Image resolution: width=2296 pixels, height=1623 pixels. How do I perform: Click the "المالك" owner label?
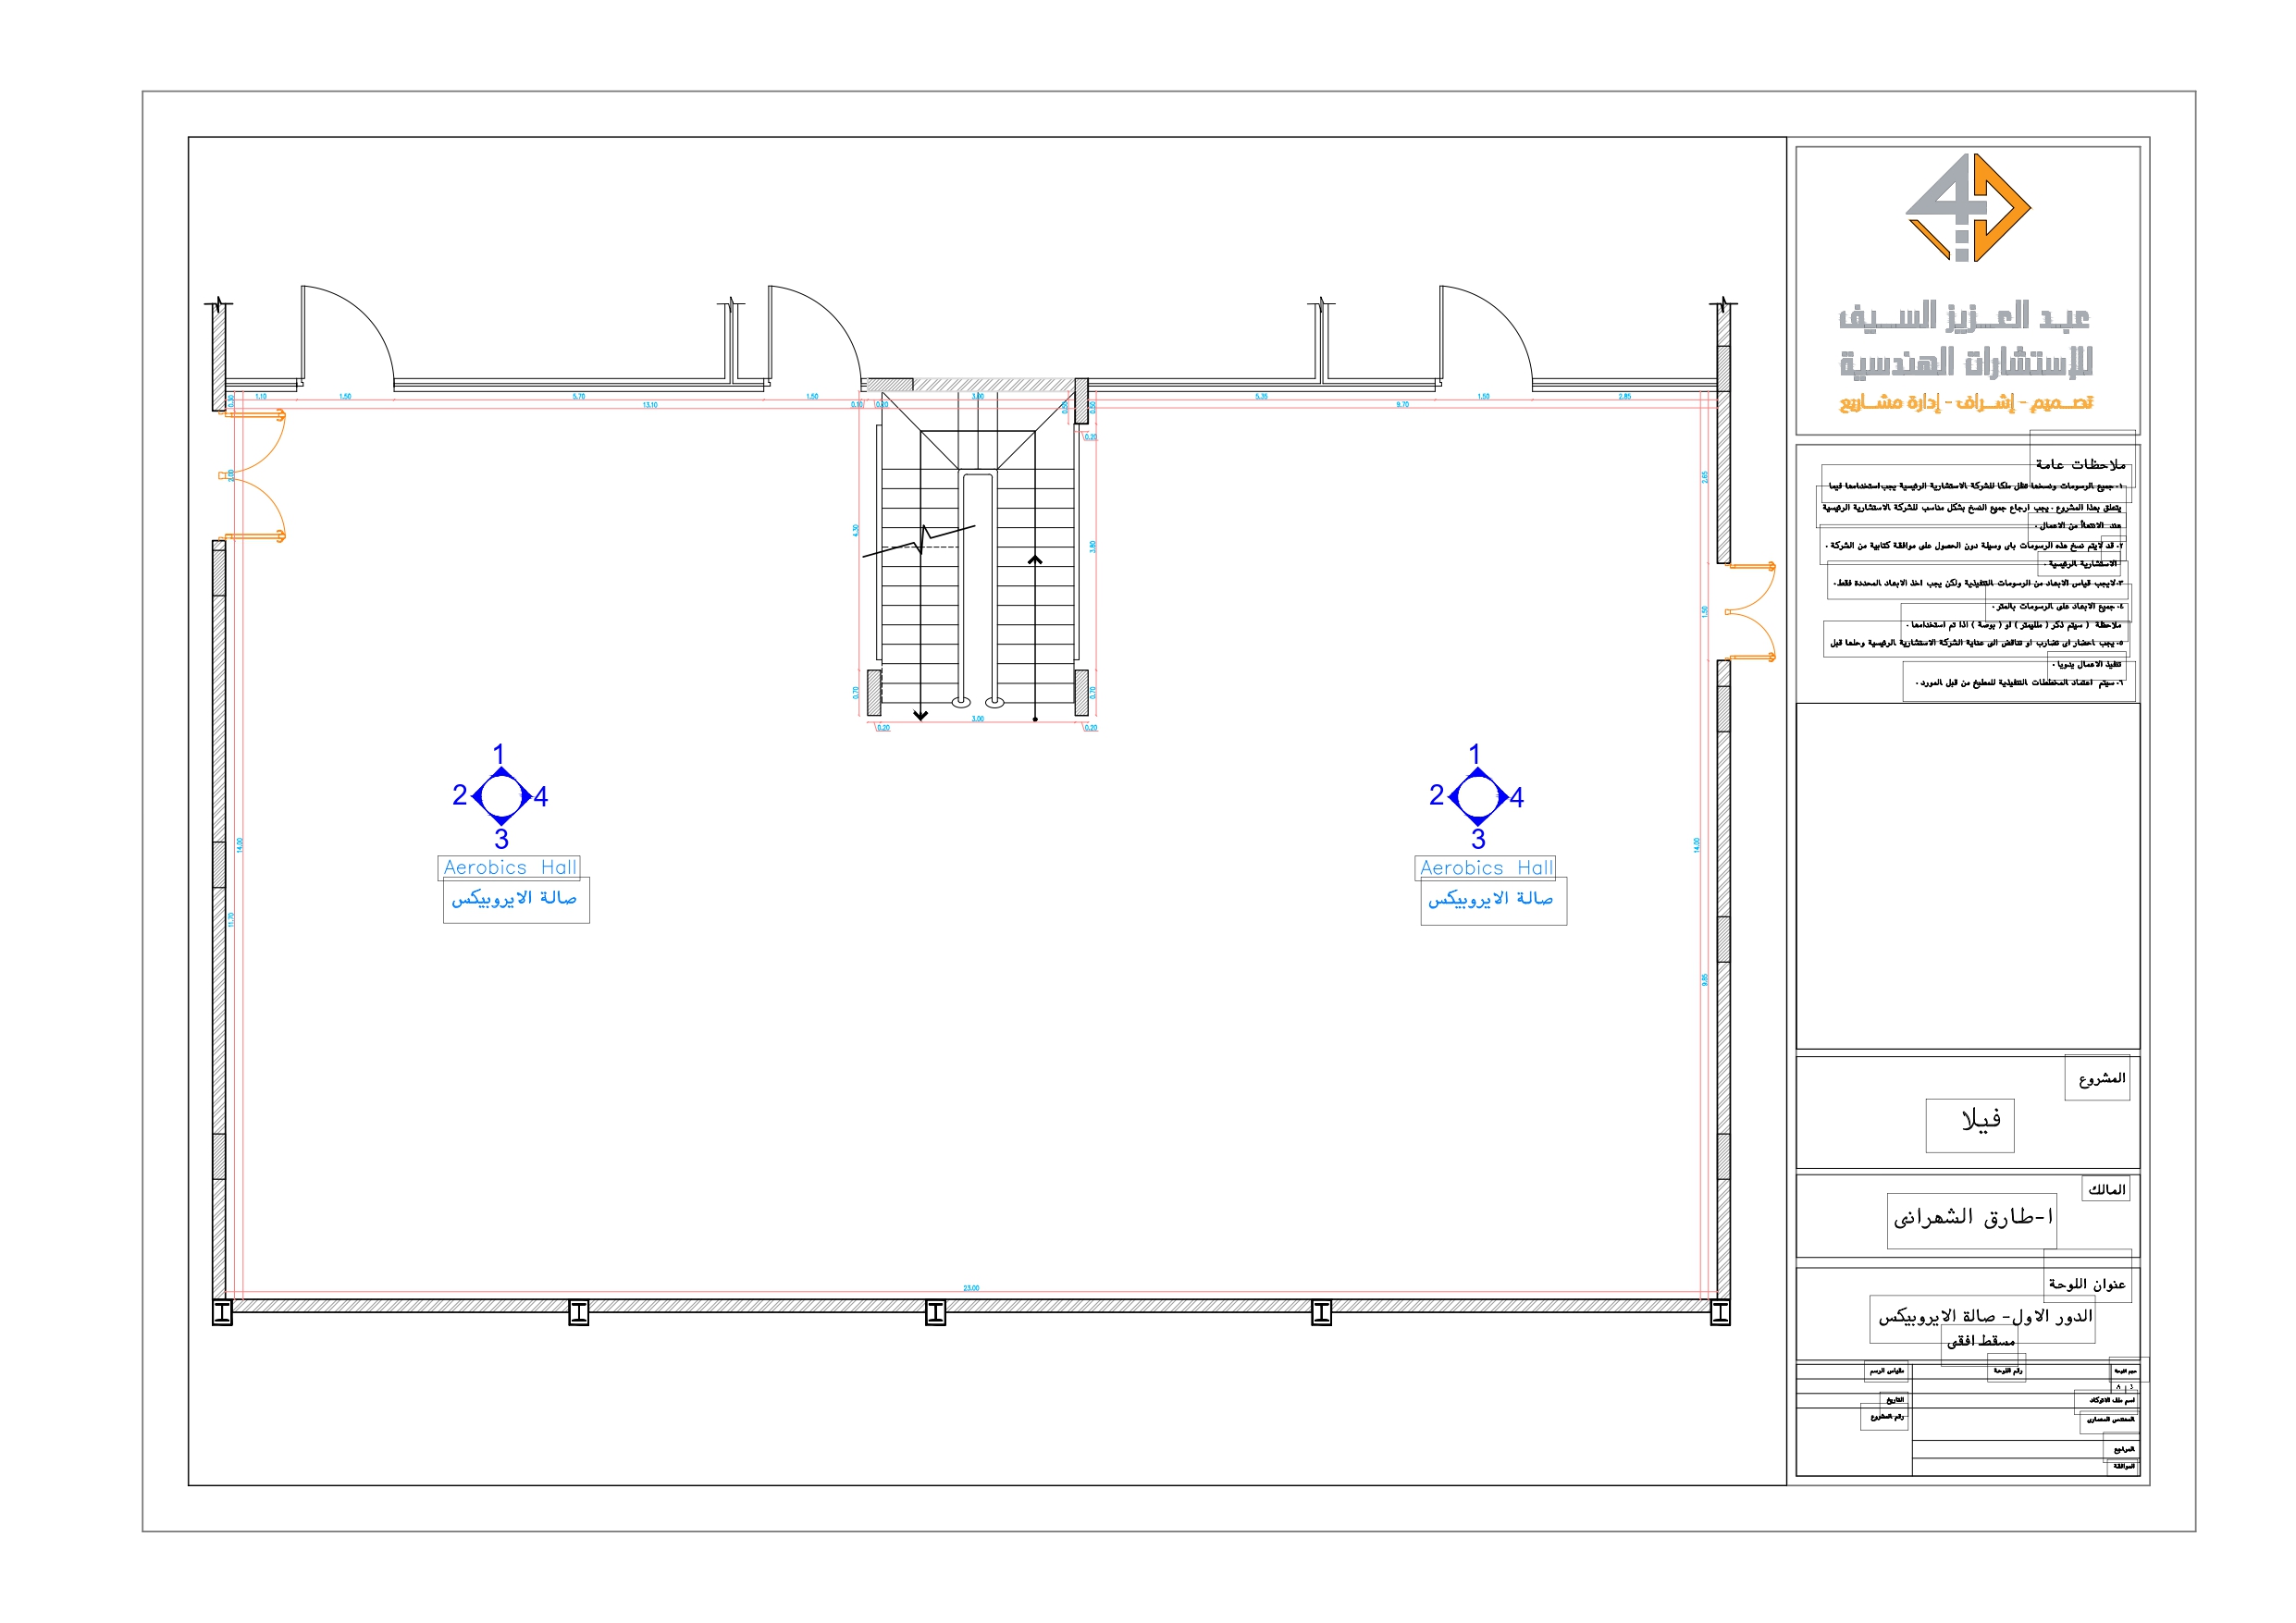[x=2107, y=1189]
